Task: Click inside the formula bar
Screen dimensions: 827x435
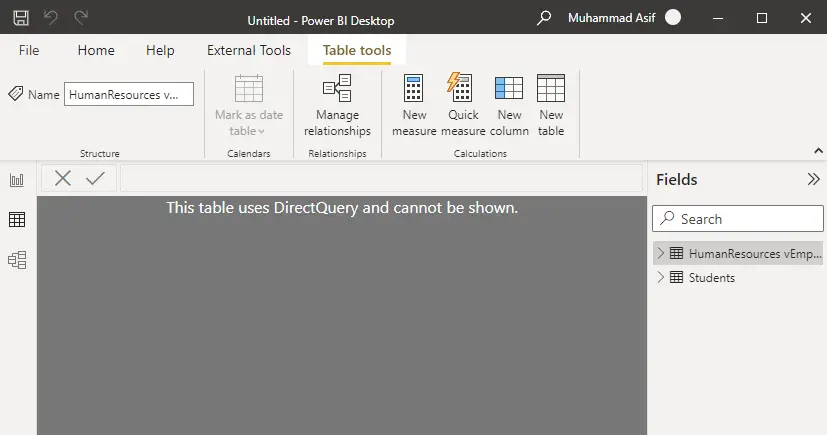Action: point(381,178)
